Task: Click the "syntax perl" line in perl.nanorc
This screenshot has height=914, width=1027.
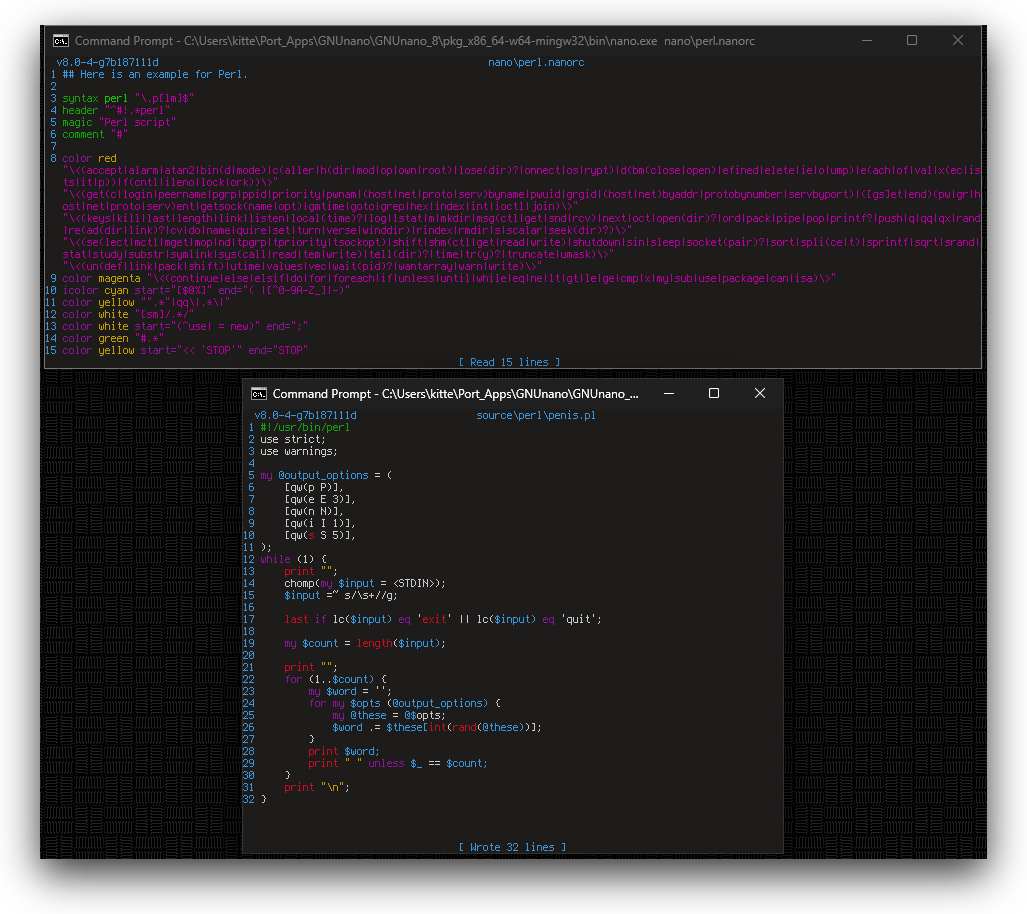Action: (x=128, y=98)
